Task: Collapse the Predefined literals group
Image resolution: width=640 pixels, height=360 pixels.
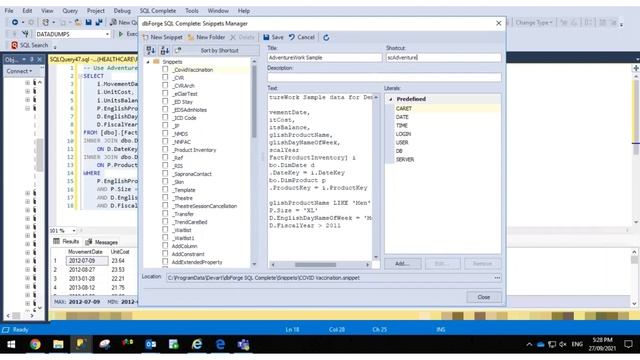Action: click(391, 99)
